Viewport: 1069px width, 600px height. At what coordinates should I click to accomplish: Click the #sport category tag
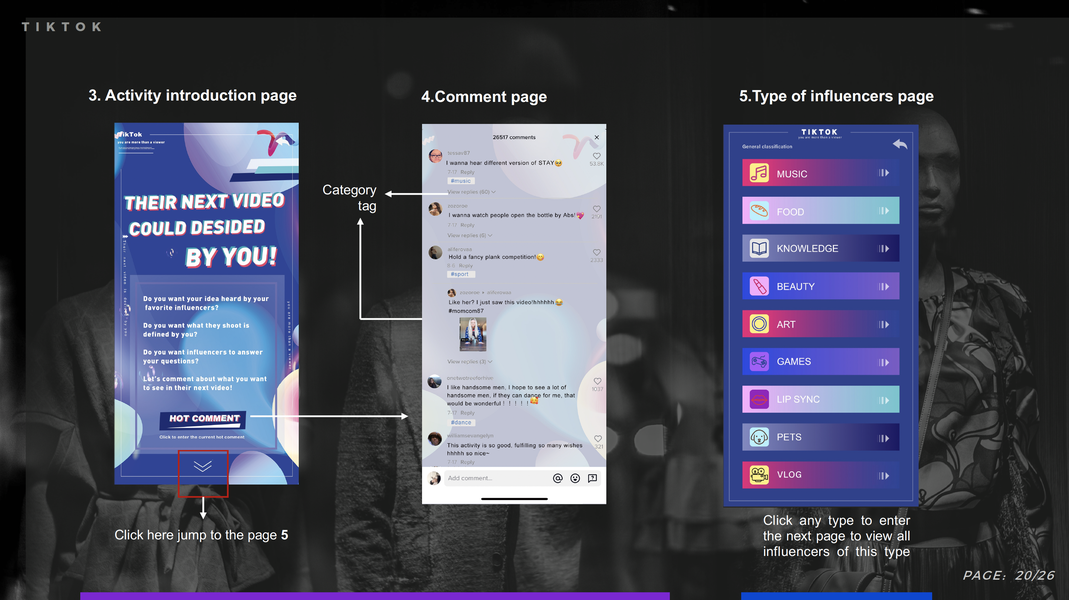pyautogui.click(x=461, y=274)
